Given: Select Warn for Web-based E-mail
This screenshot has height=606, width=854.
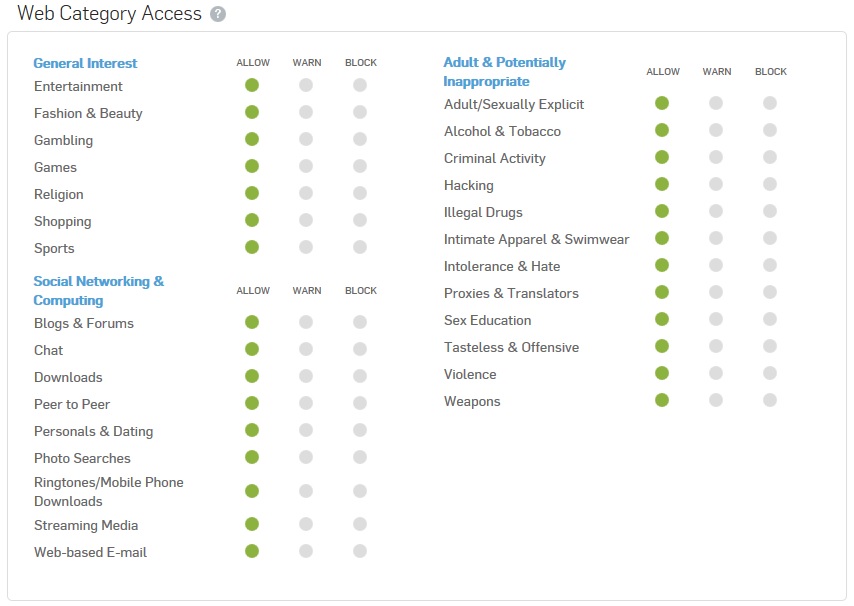Looking at the screenshot, I should (x=306, y=552).
